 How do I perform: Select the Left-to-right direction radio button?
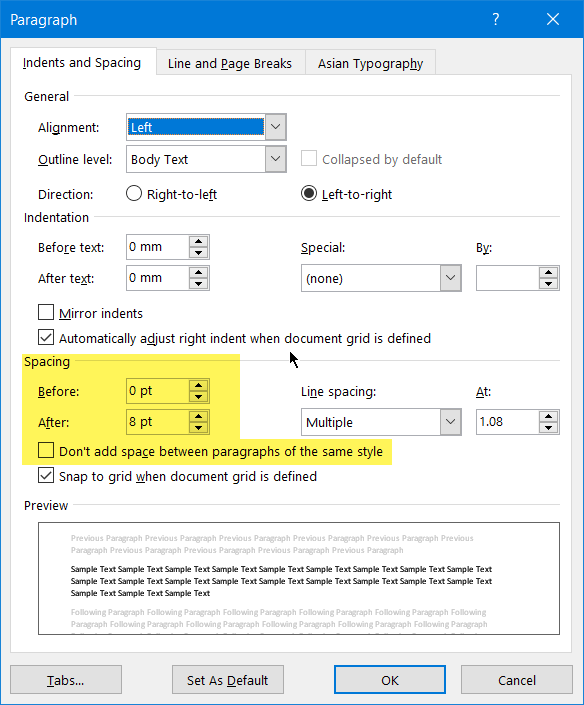[x=309, y=194]
